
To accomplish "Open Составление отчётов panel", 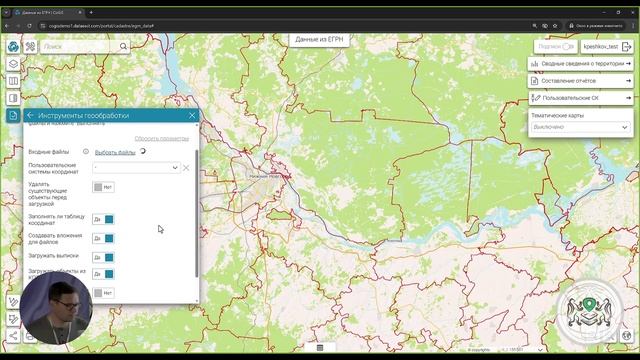I will tap(580, 81).
